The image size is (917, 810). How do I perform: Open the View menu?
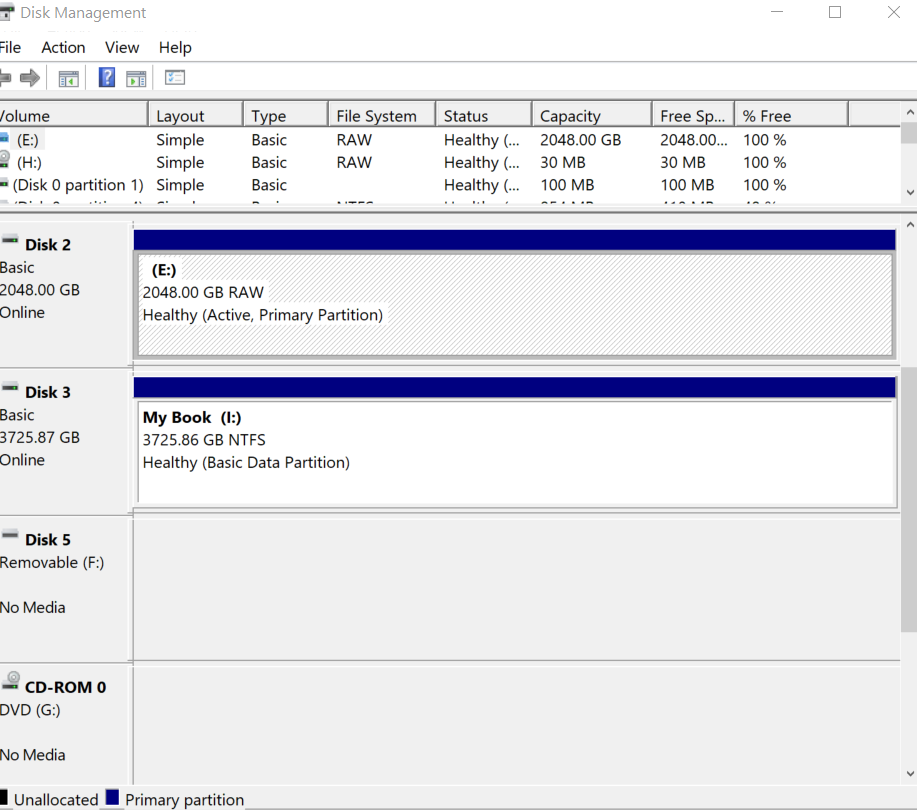click(x=122, y=47)
